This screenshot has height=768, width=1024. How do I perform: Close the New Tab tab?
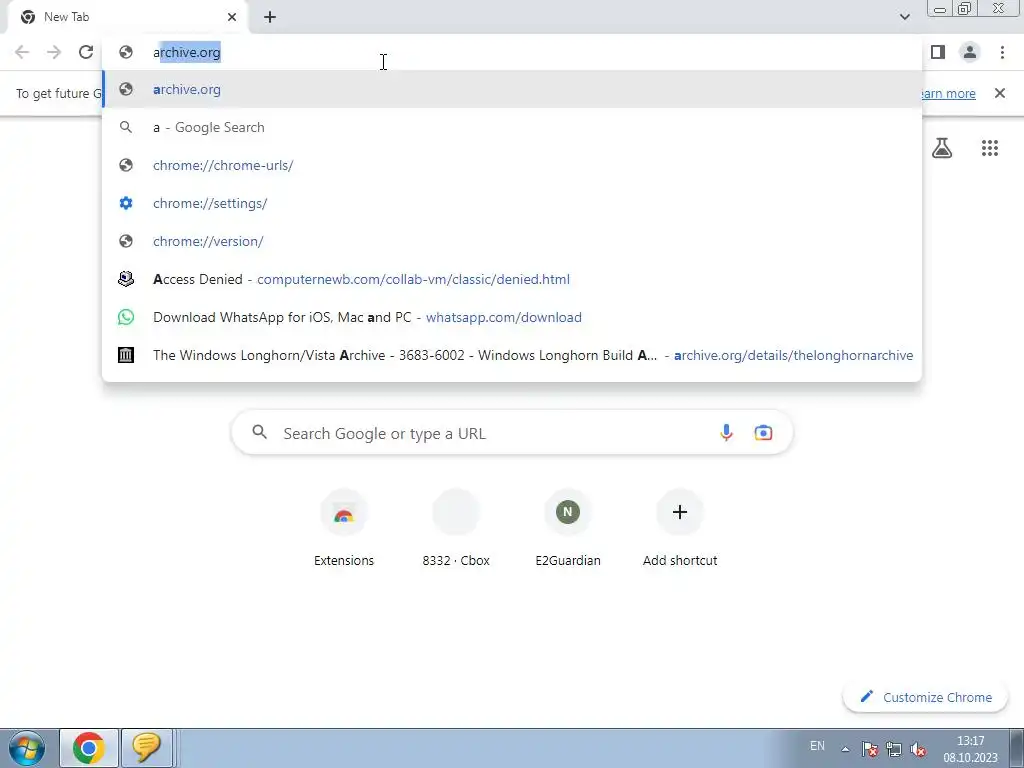[x=232, y=17]
